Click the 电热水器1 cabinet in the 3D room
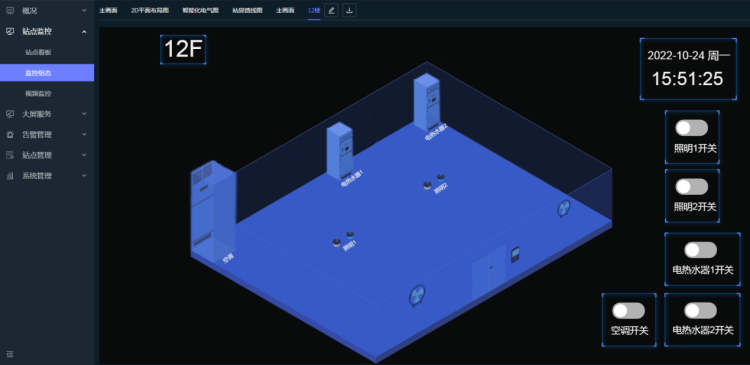Viewport: 750px width, 365px height. click(340, 152)
